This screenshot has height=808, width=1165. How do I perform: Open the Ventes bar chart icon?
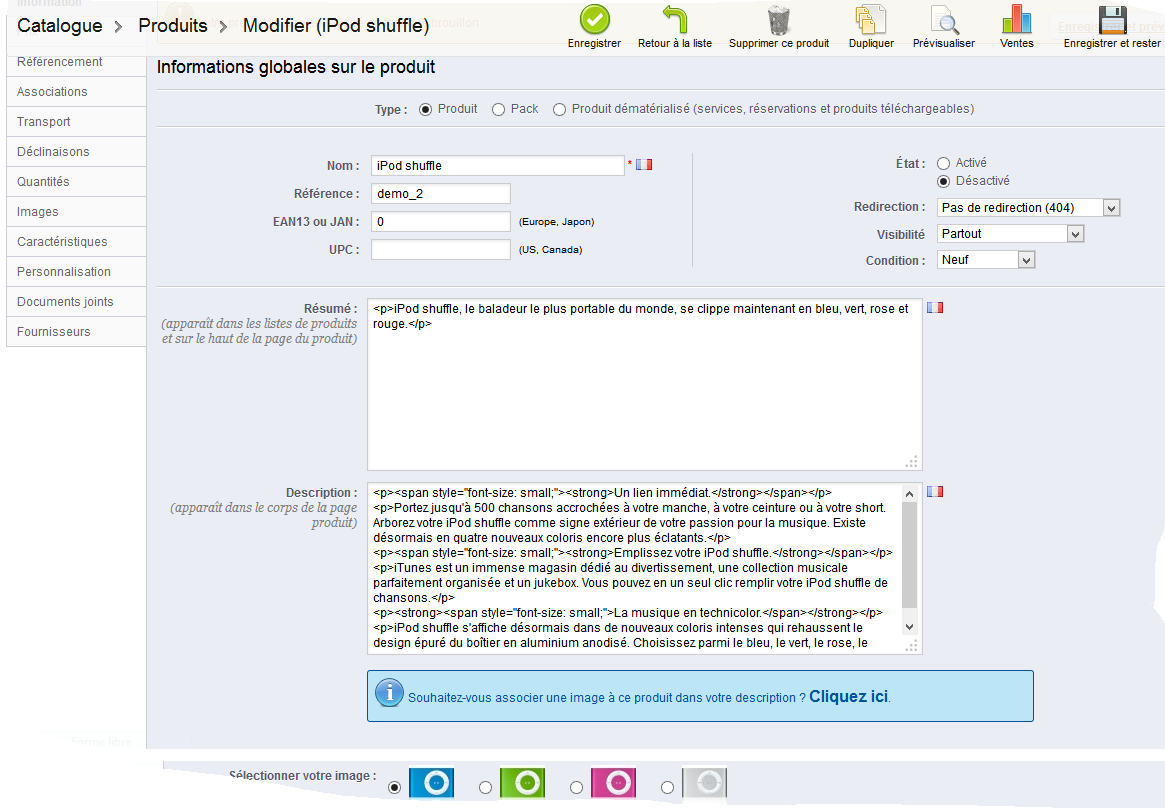(x=1016, y=19)
